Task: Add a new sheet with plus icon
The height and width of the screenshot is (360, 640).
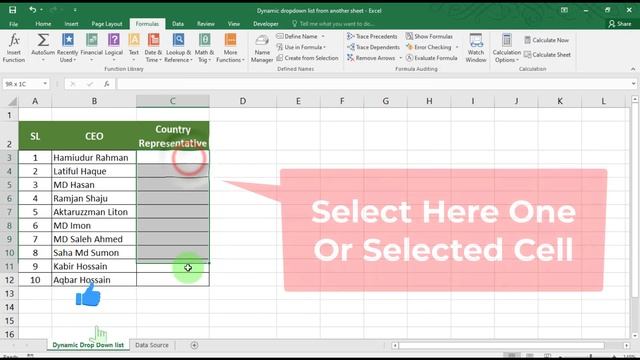Action: tap(194, 345)
